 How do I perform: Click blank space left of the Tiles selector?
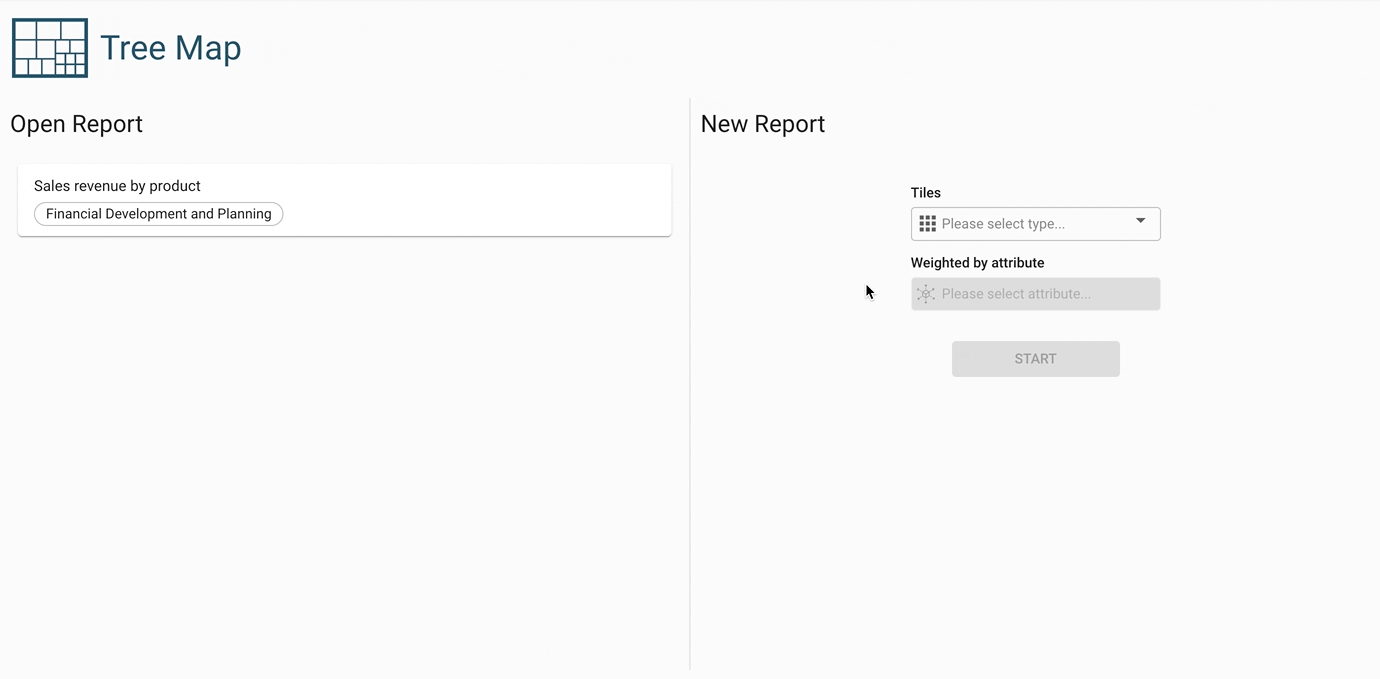pos(800,224)
